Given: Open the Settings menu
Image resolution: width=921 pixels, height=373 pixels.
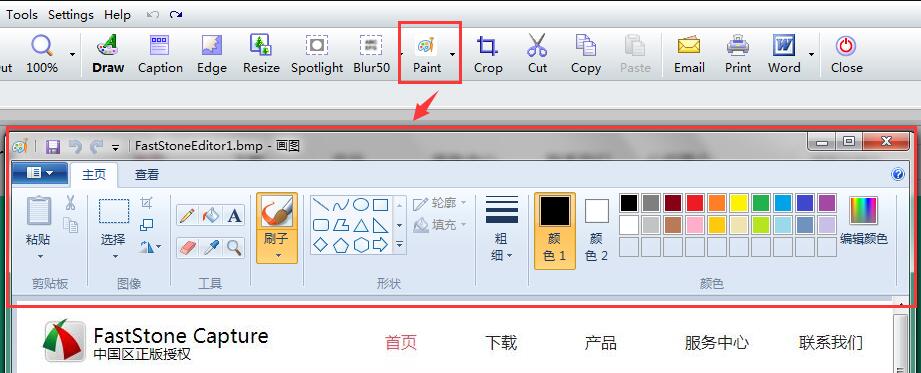Looking at the screenshot, I should 70,15.
